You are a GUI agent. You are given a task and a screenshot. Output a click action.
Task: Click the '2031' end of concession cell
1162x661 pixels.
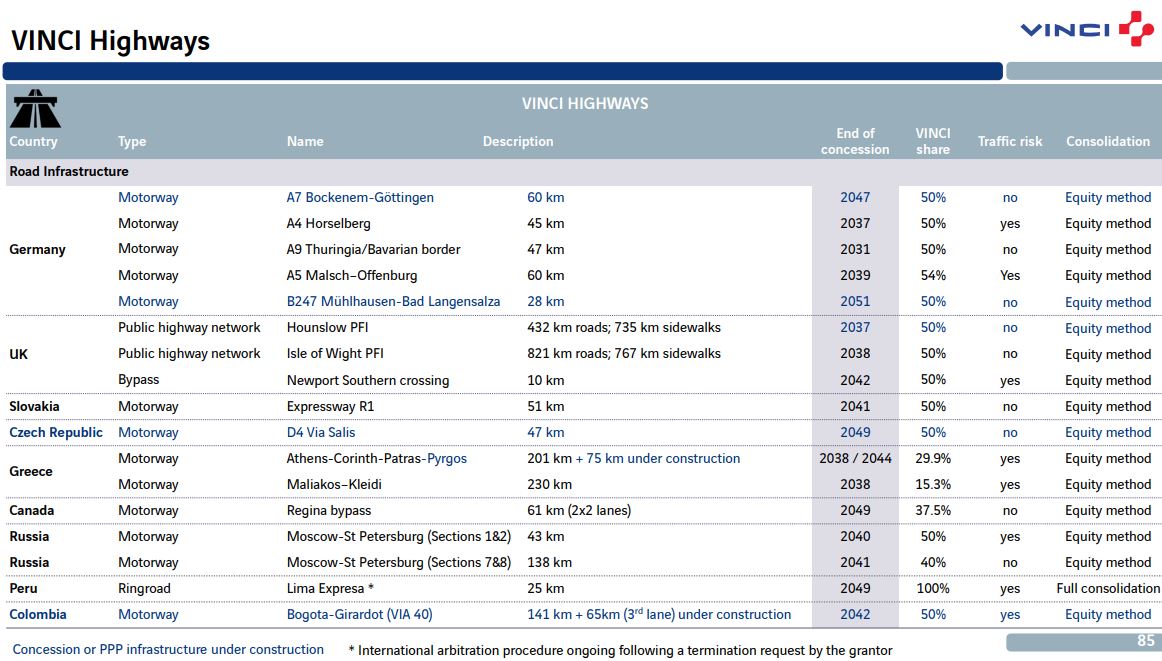point(855,249)
